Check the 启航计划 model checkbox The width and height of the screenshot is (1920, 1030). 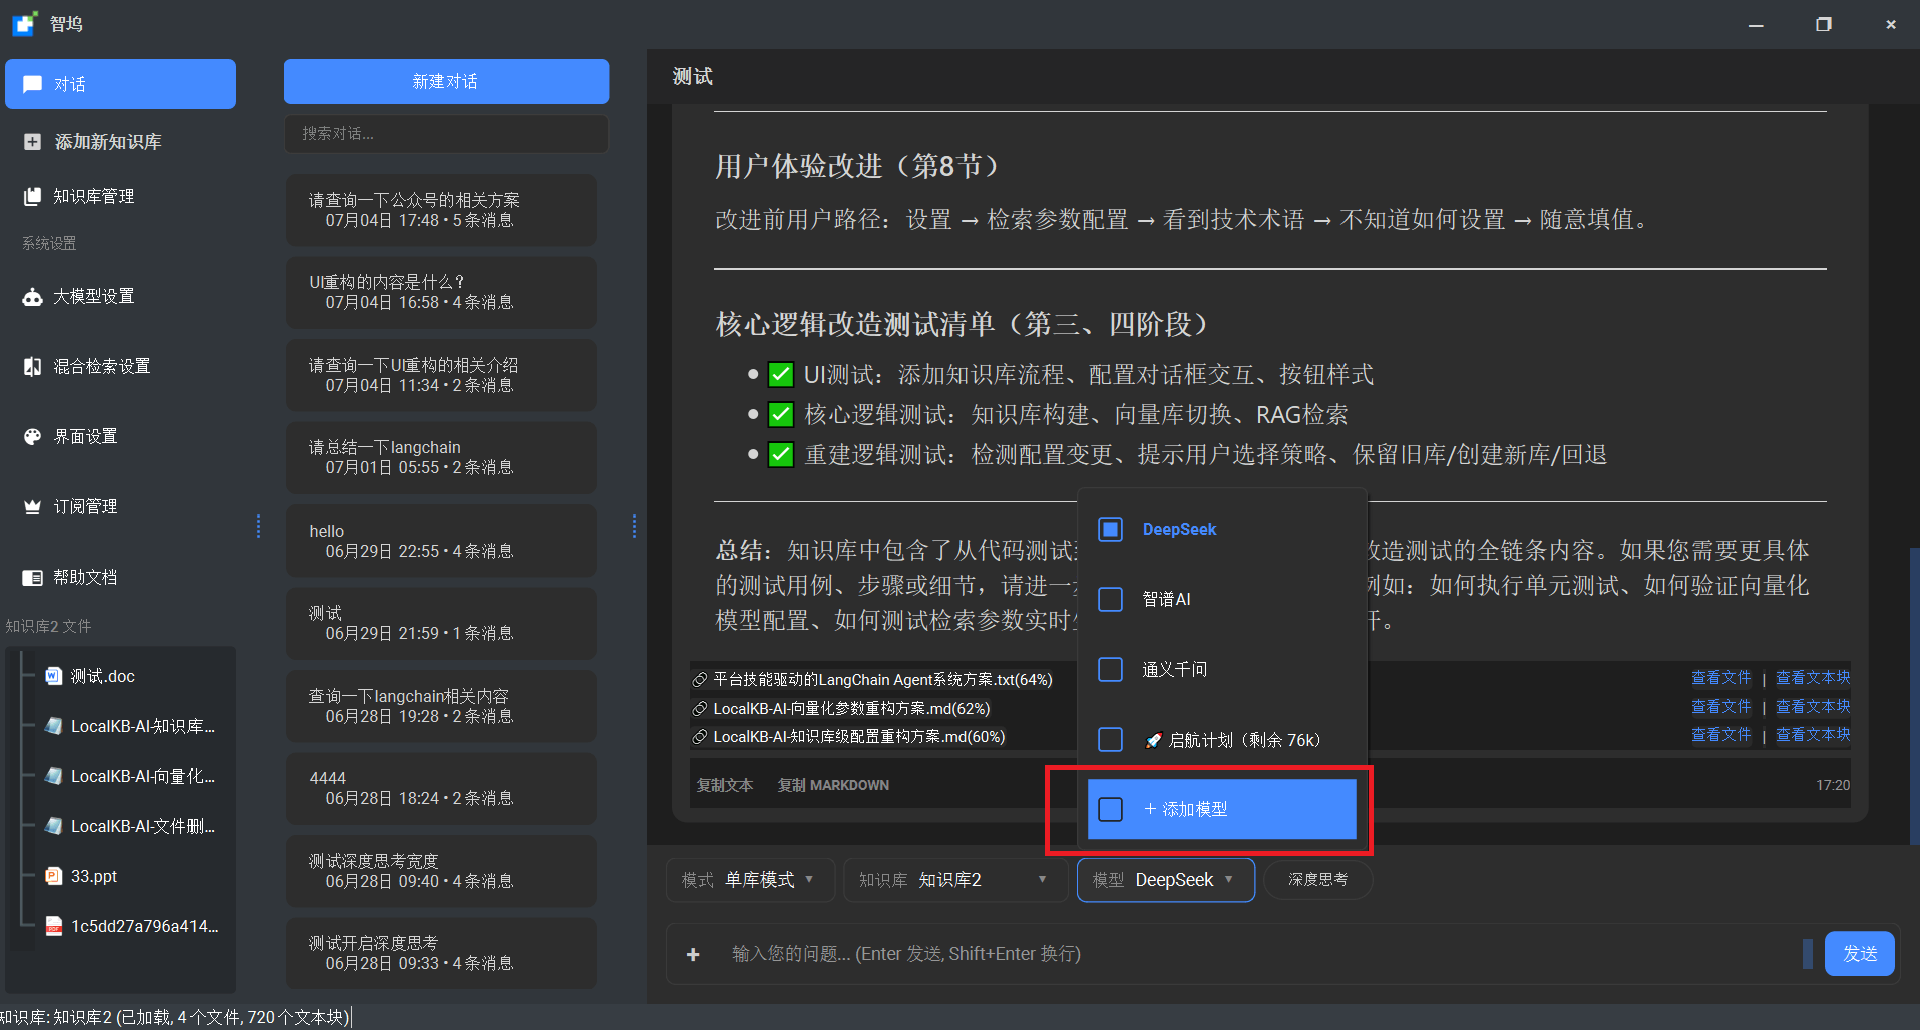[1111, 739]
